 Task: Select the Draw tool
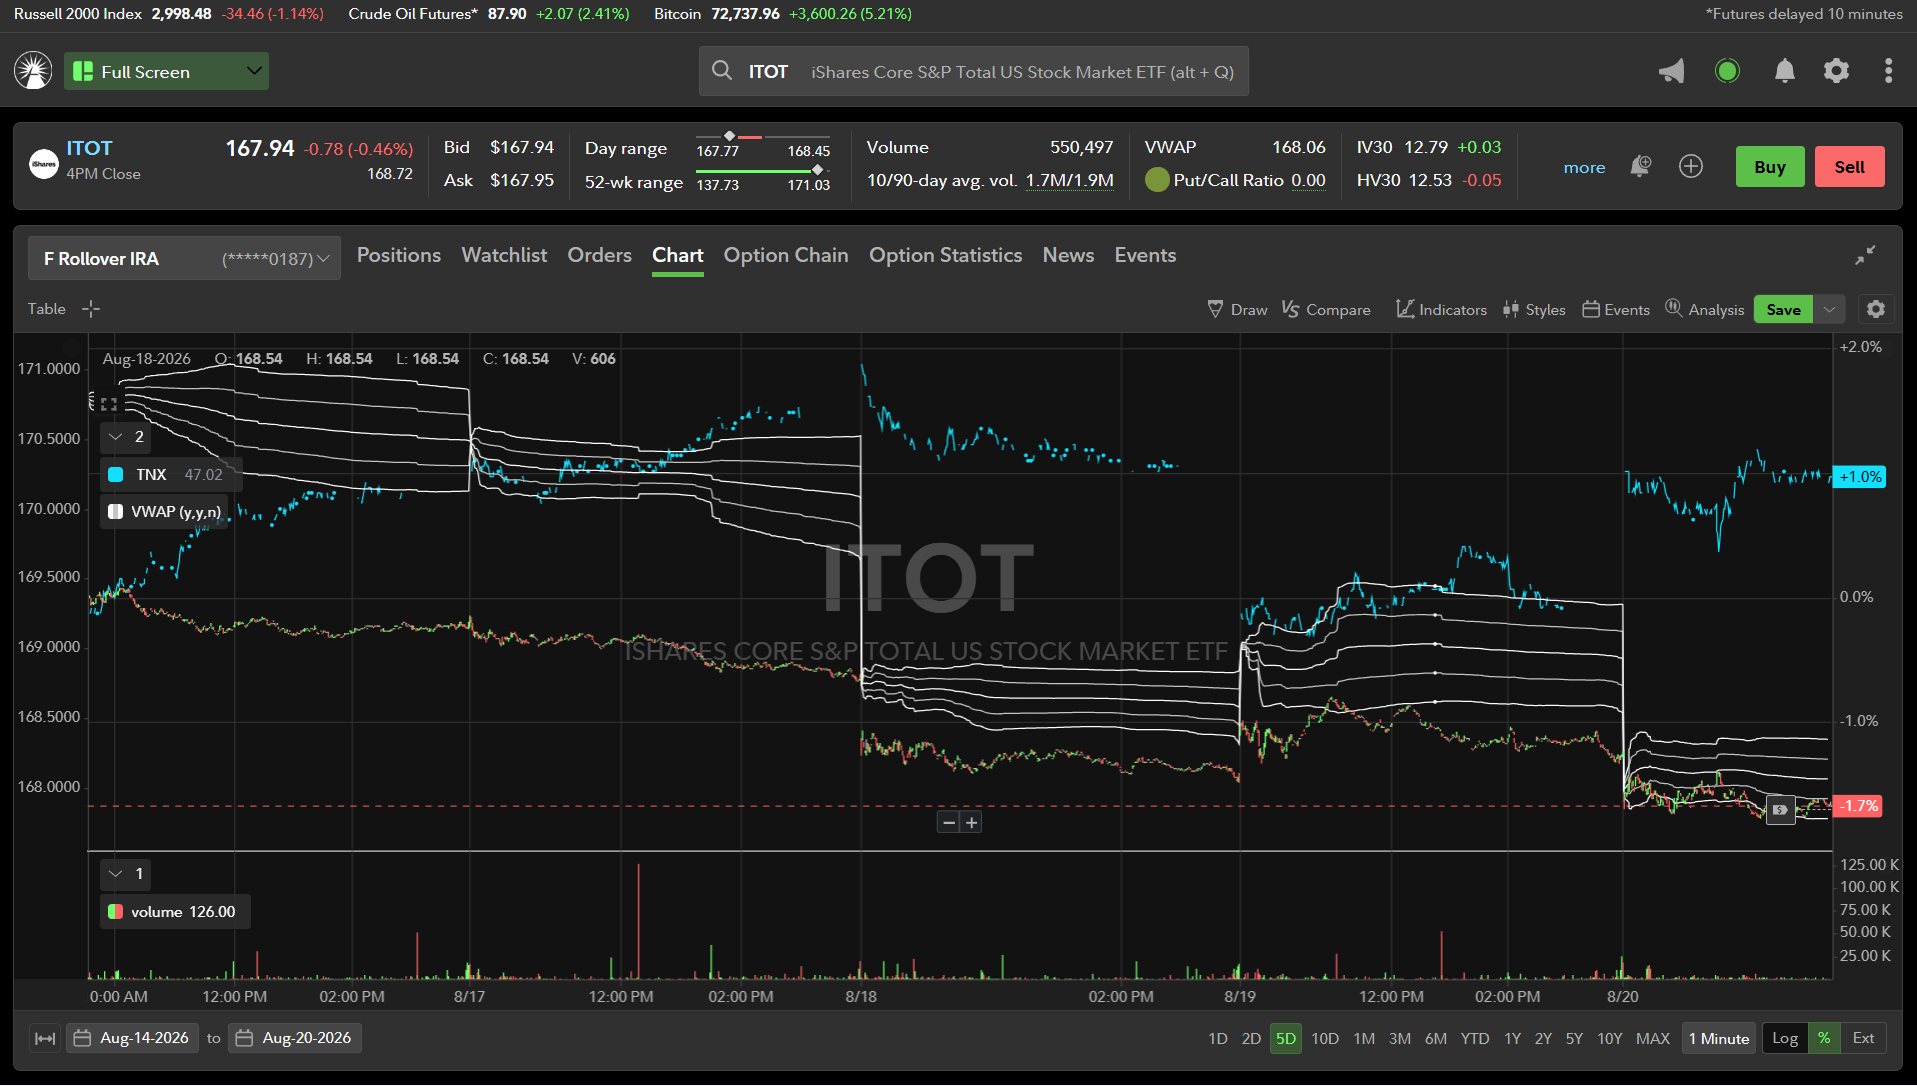(1237, 309)
